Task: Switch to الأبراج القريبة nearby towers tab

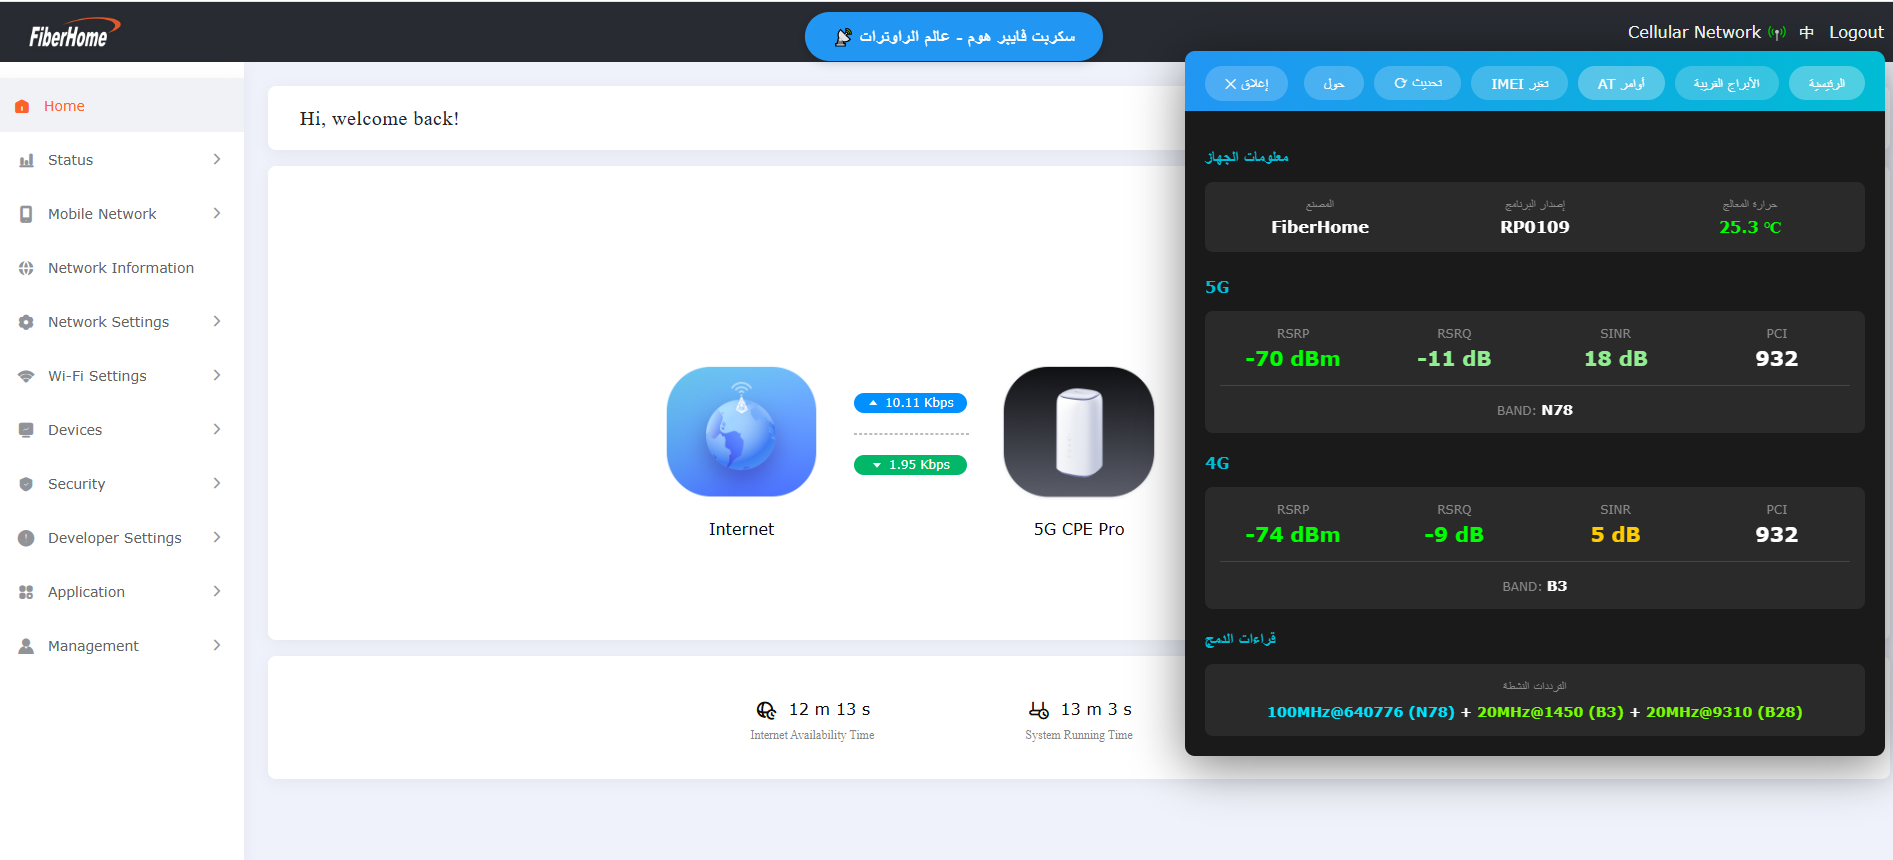Action: point(1727,84)
